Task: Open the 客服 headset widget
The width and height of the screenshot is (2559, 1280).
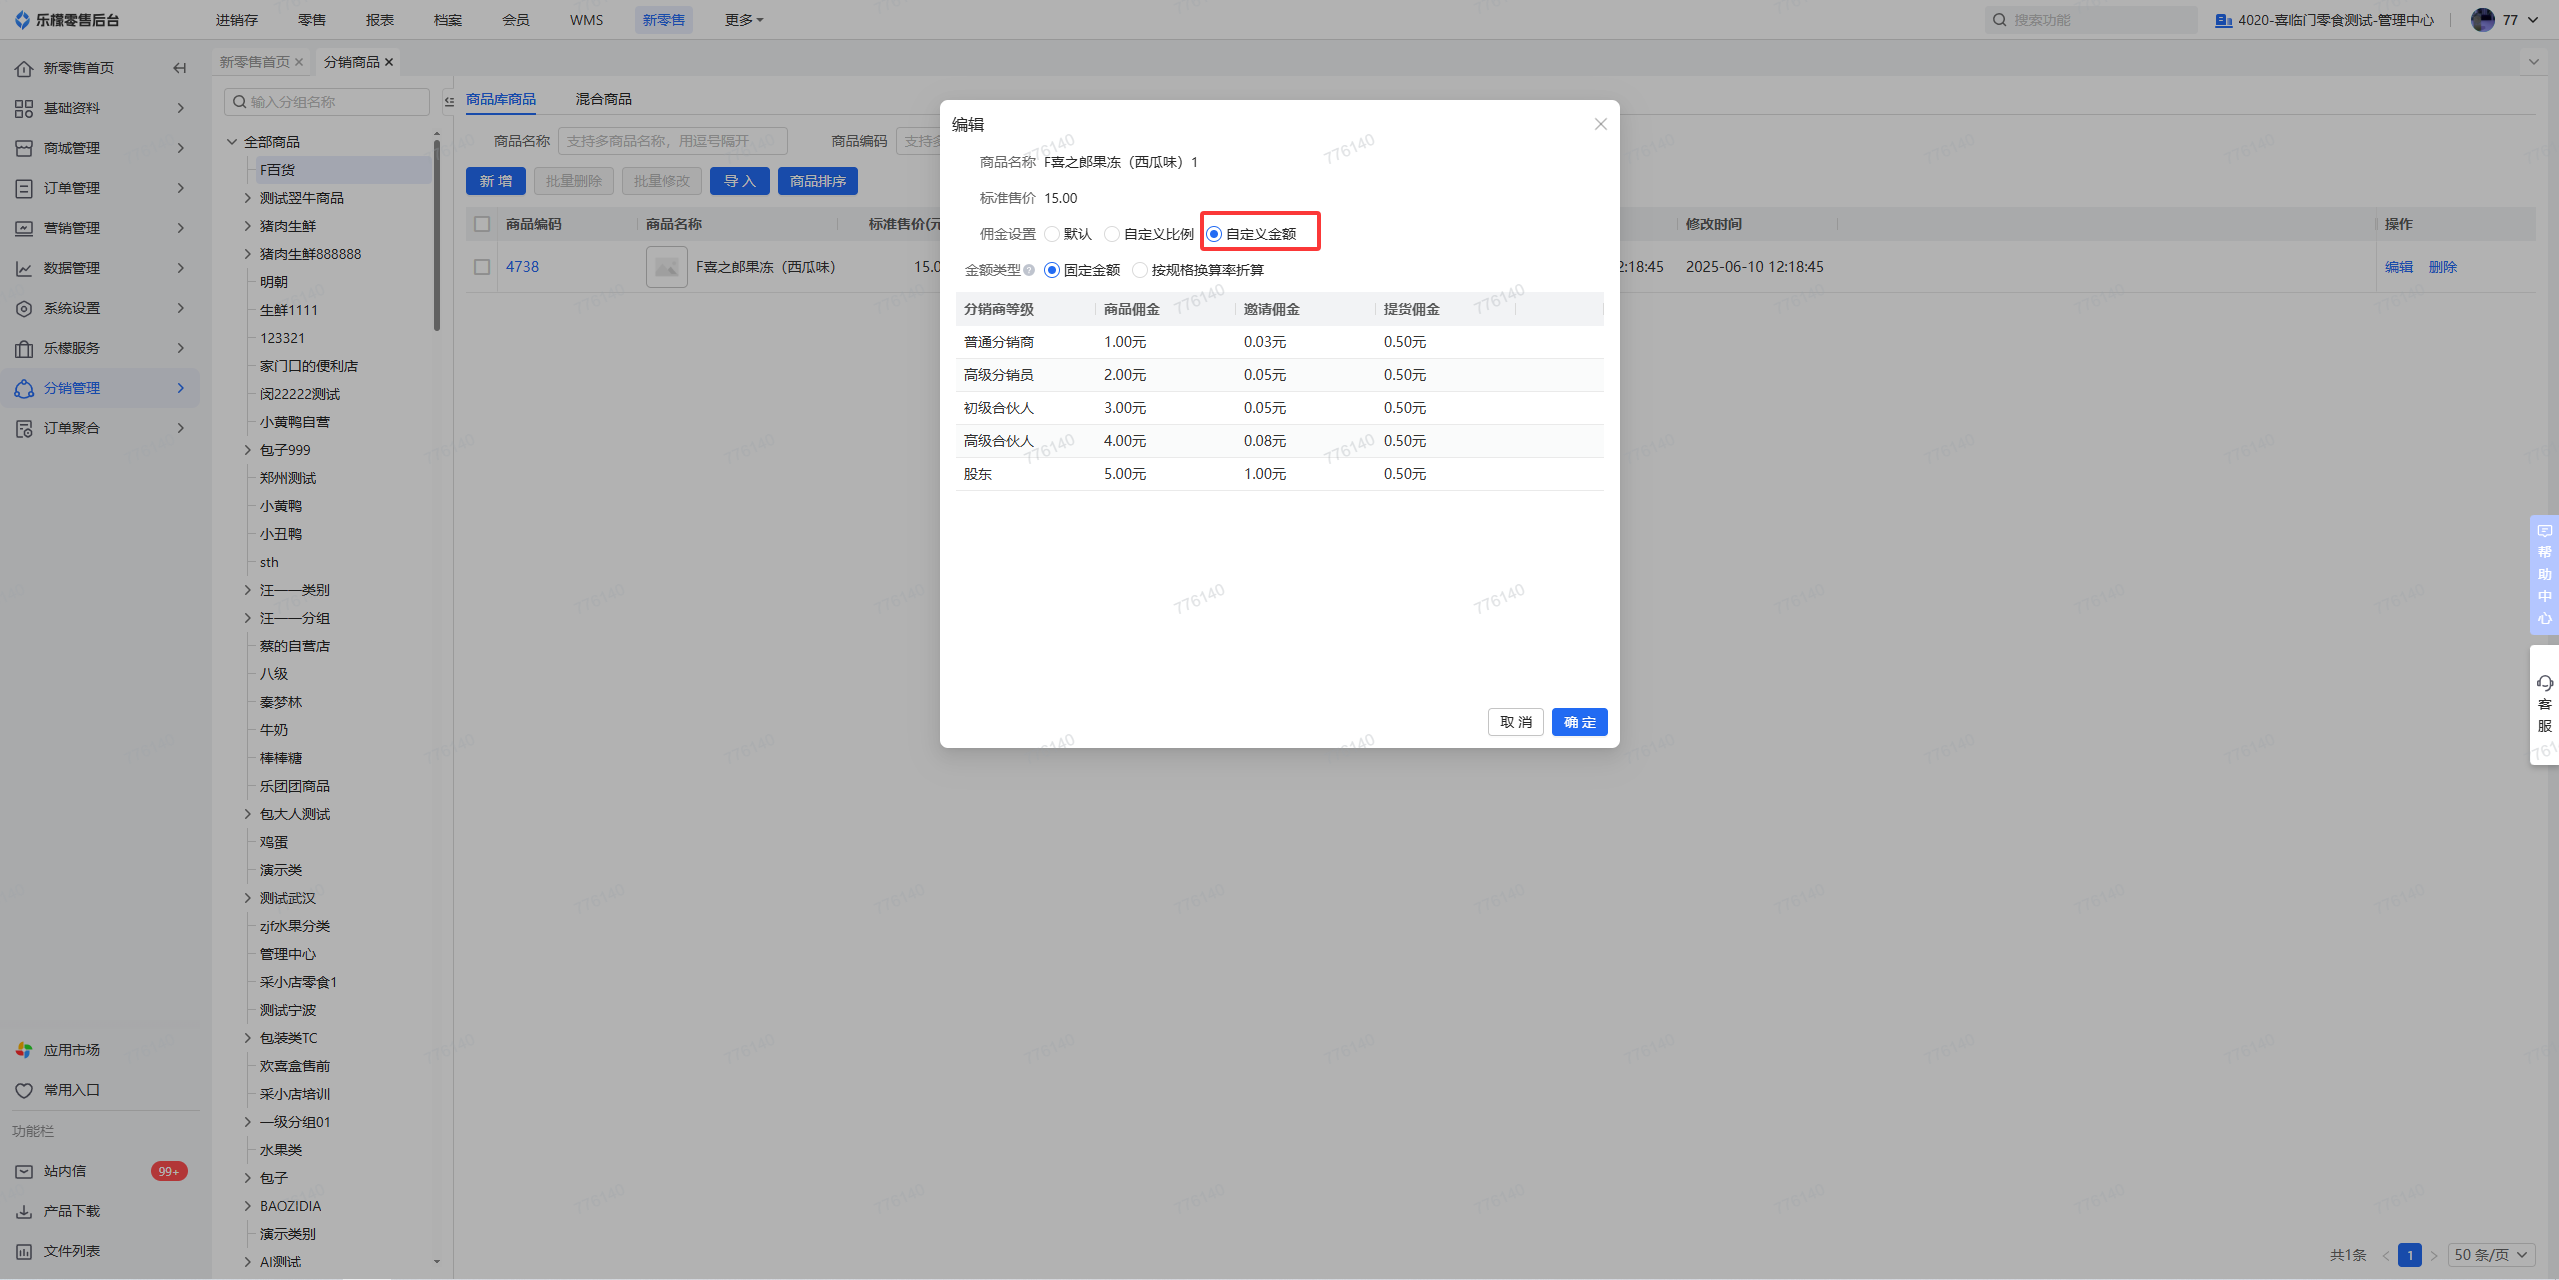Action: (2545, 704)
